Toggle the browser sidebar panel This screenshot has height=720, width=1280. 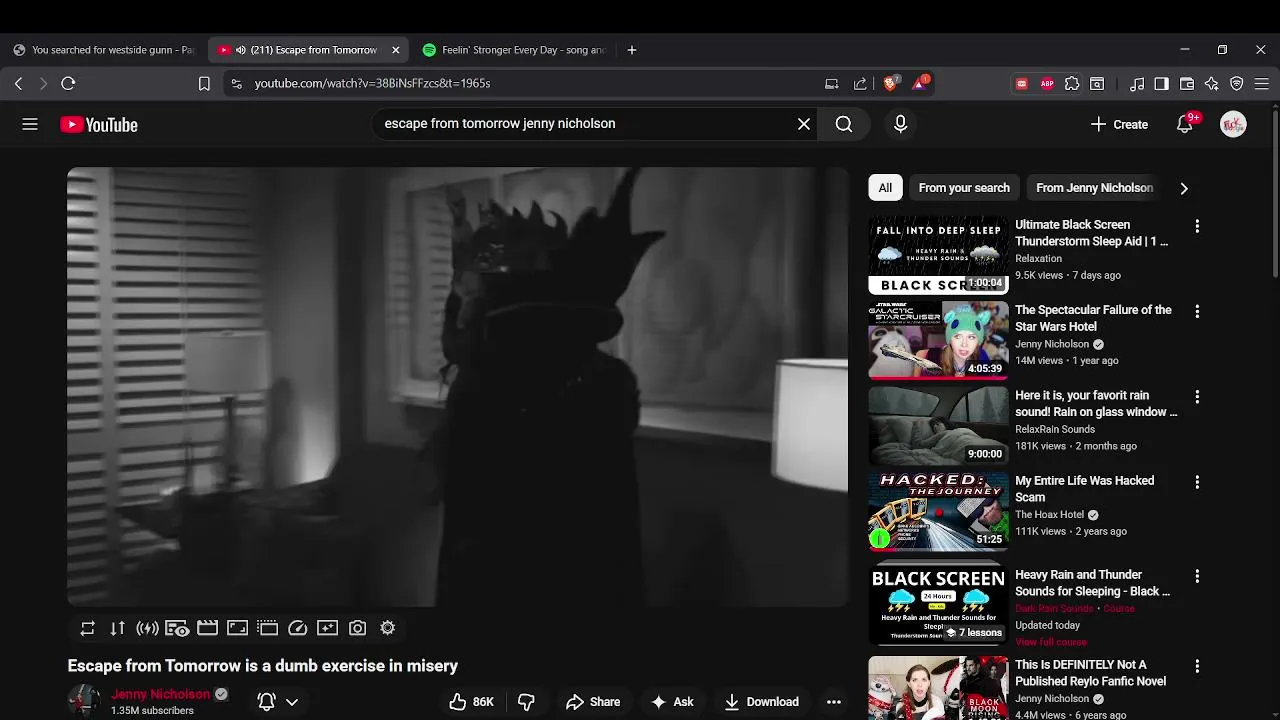(x=1162, y=84)
